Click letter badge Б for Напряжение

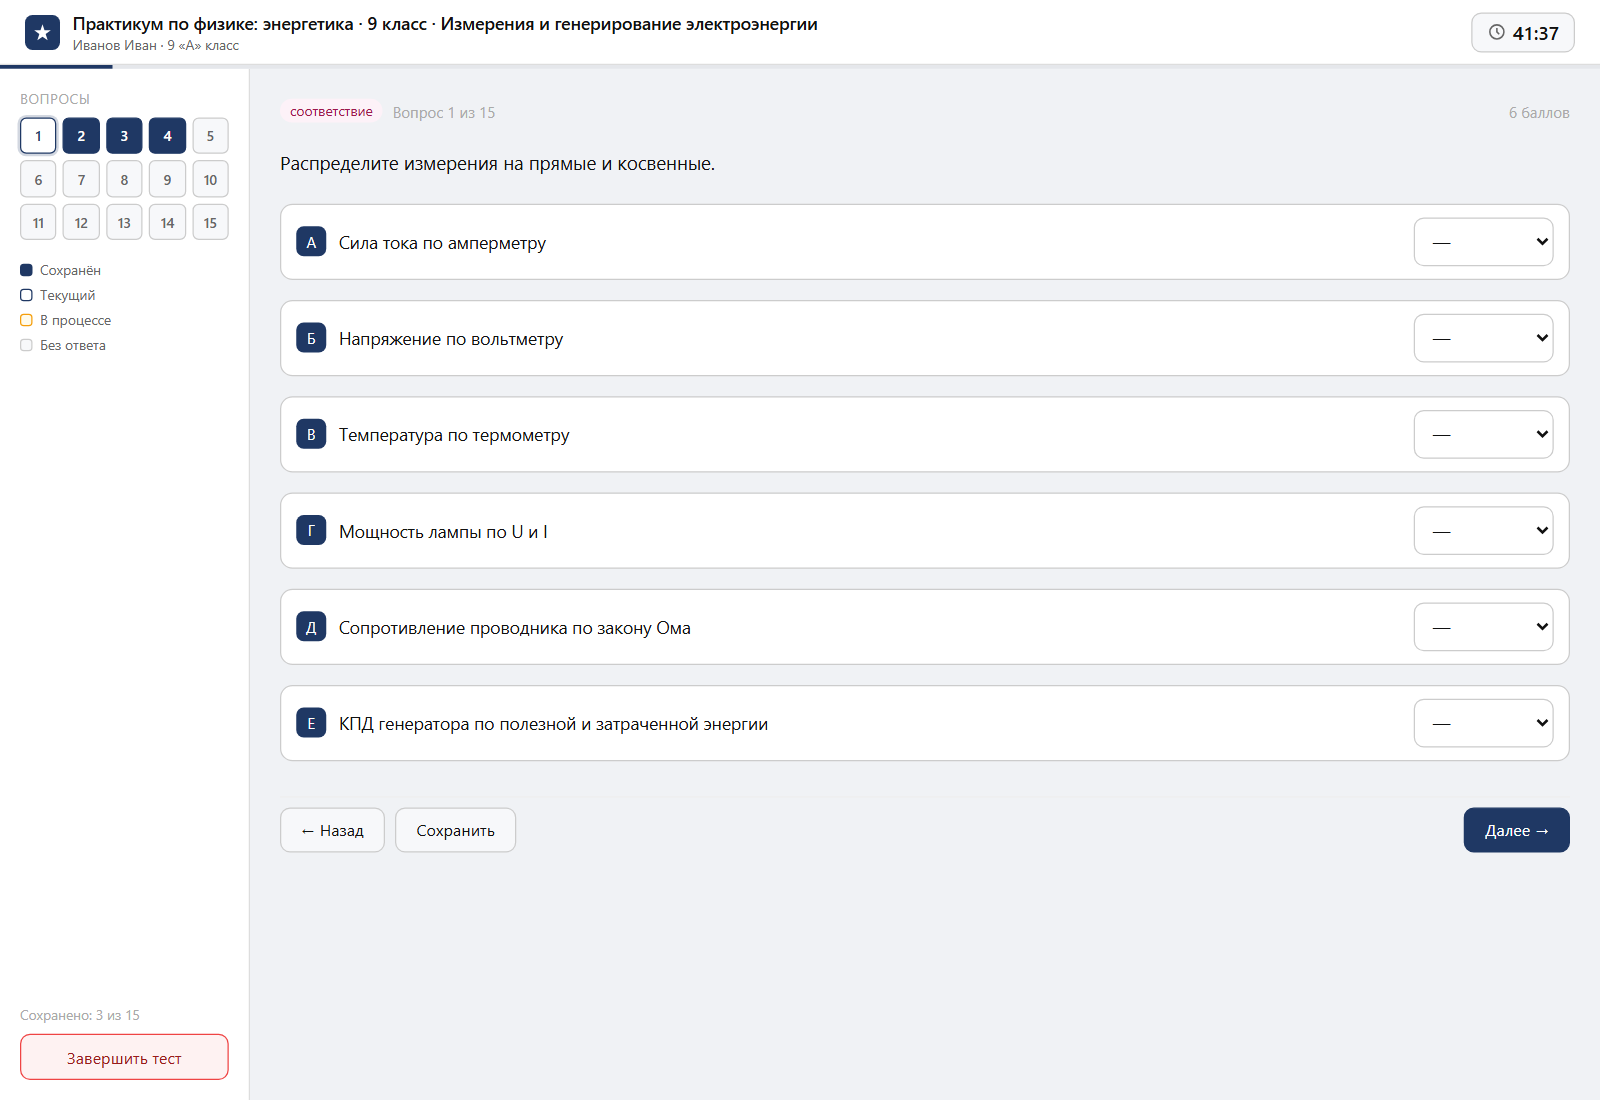coord(311,338)
